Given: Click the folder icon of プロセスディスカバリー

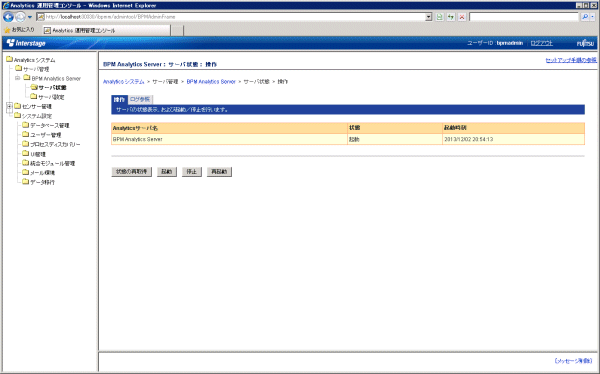Looking at the screenshot, I should 26,144.
